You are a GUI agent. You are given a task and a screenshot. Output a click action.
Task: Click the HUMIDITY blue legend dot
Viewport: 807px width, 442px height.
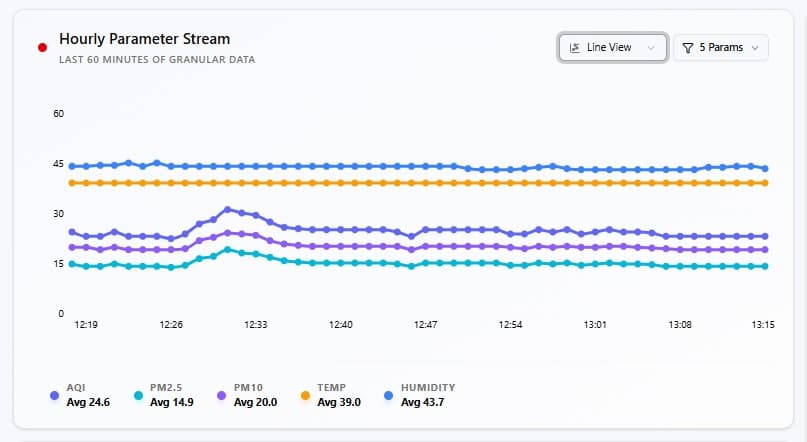click(389, 395)
